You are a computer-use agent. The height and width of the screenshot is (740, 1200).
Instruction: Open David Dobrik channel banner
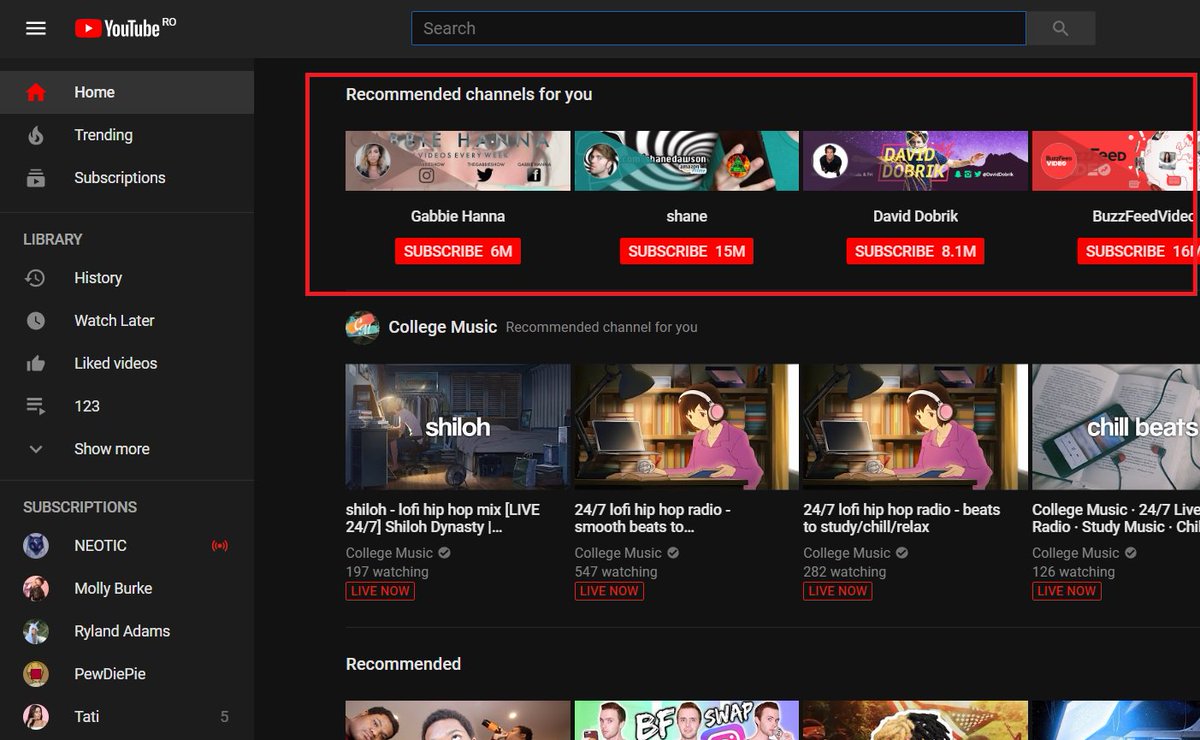click(915, 161)
